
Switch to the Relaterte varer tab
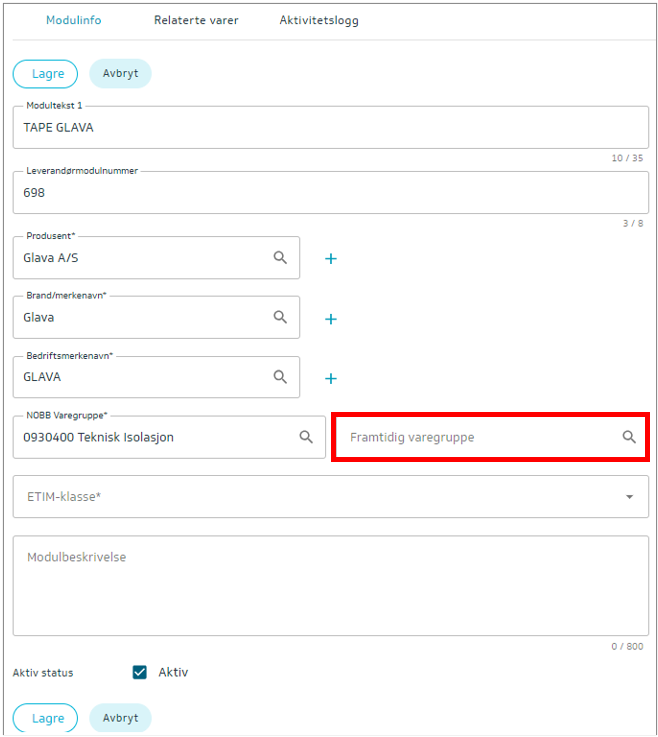tap(196, 20)
